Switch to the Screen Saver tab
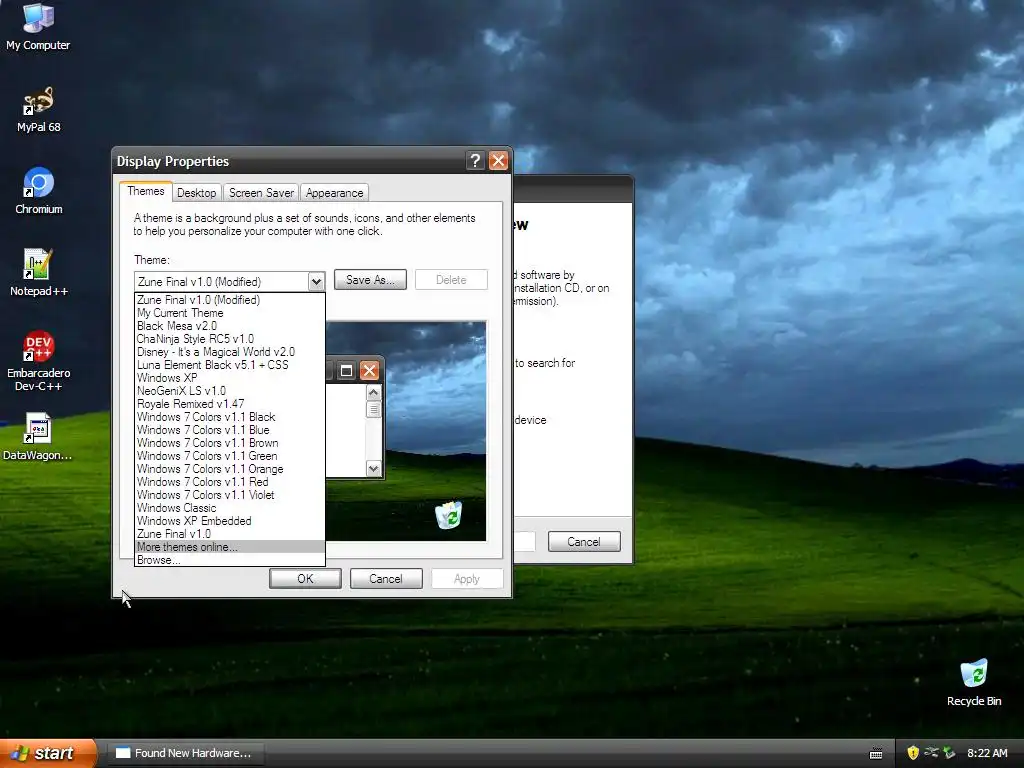The height and width of the screenshot is (768, 1024). [x=261, y=193]
